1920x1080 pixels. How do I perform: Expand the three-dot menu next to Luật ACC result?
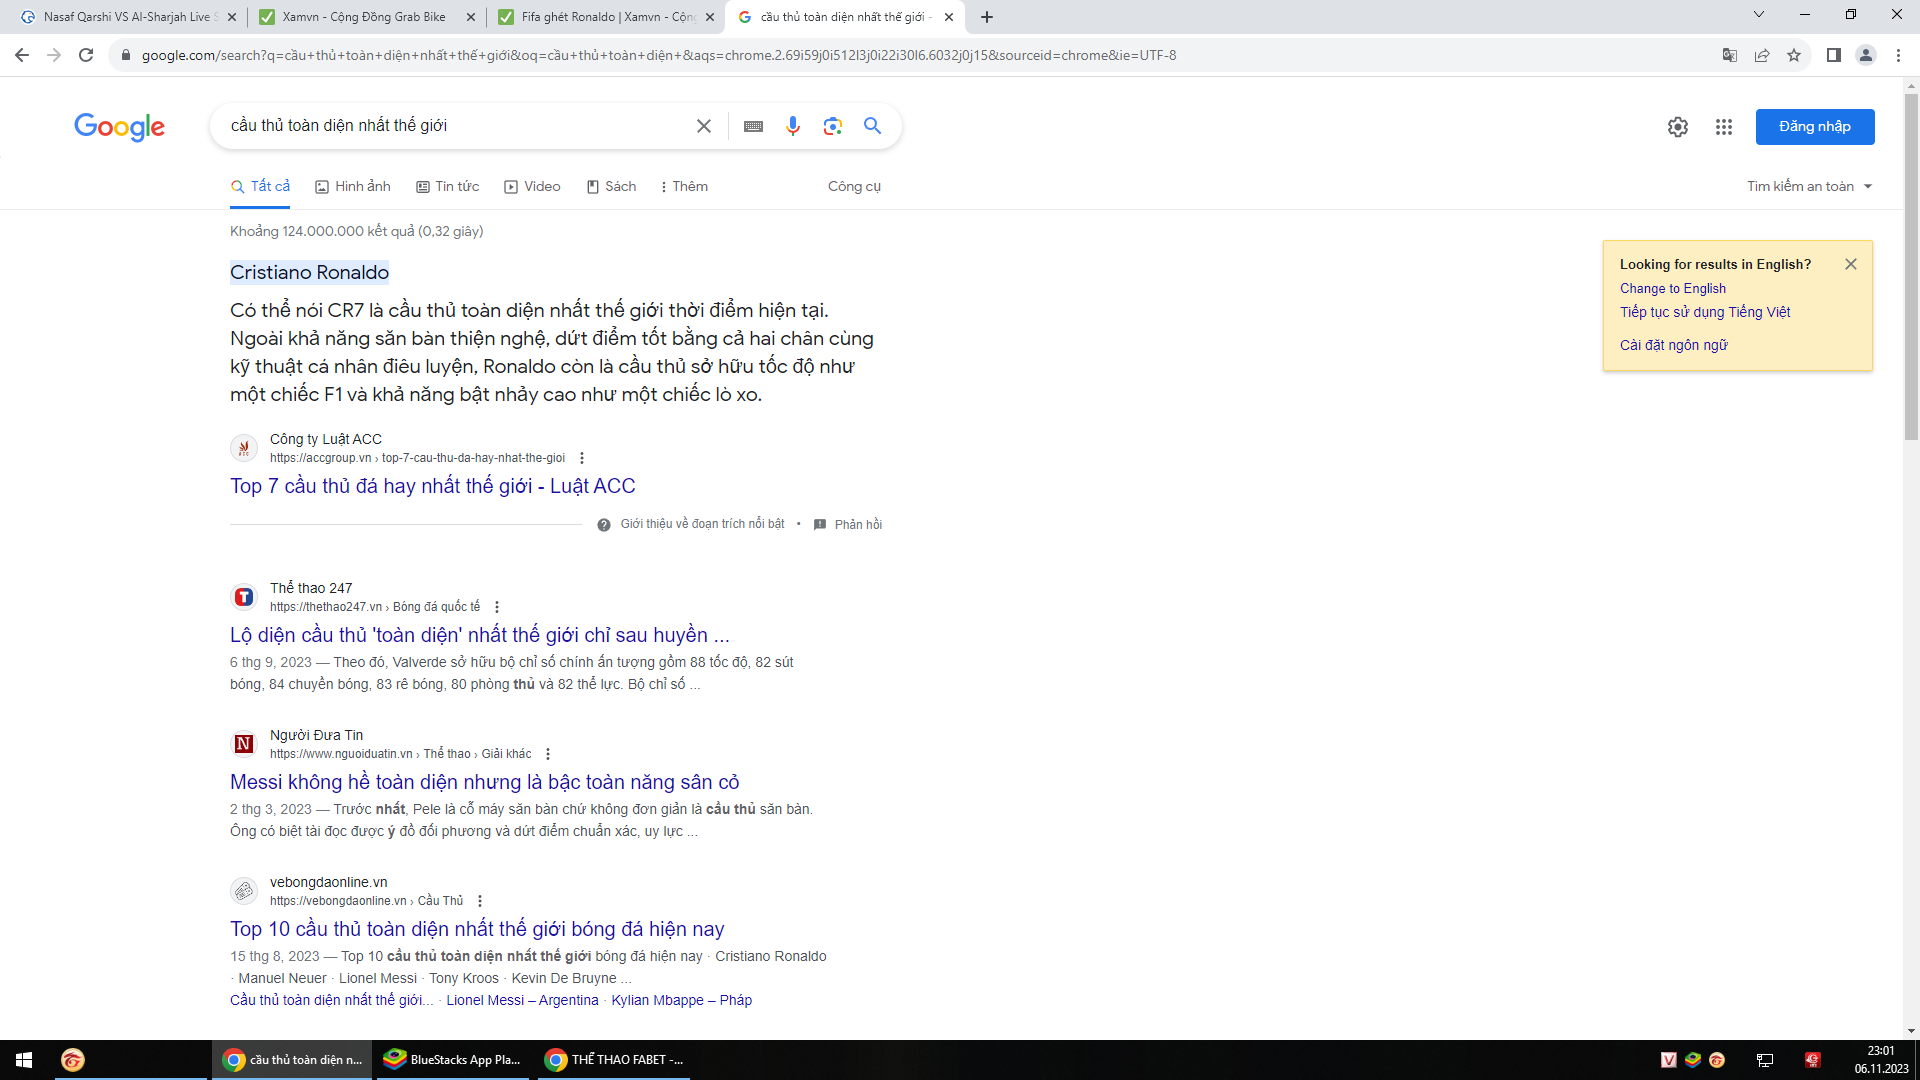[582, 457]
